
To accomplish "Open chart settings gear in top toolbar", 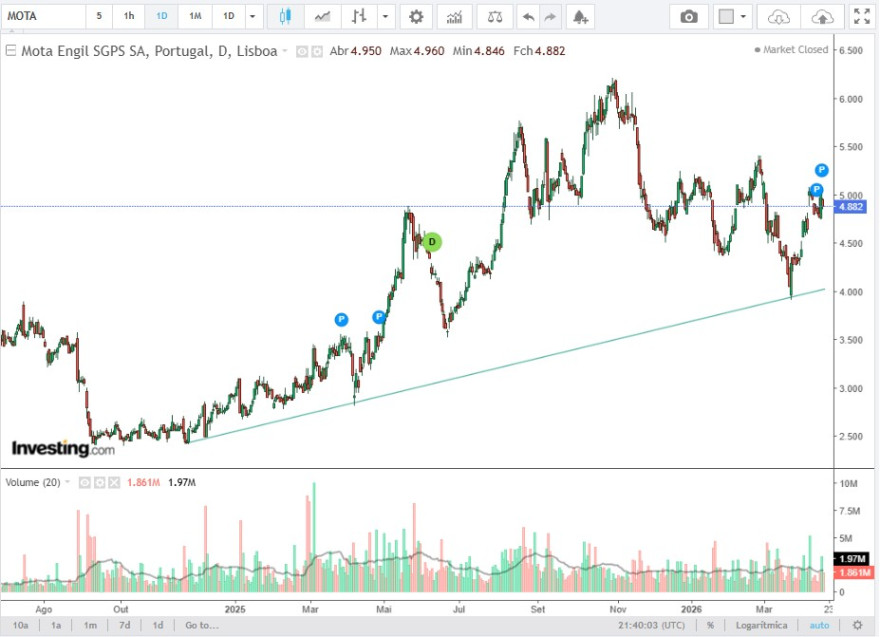I will [x=416, y=16].
